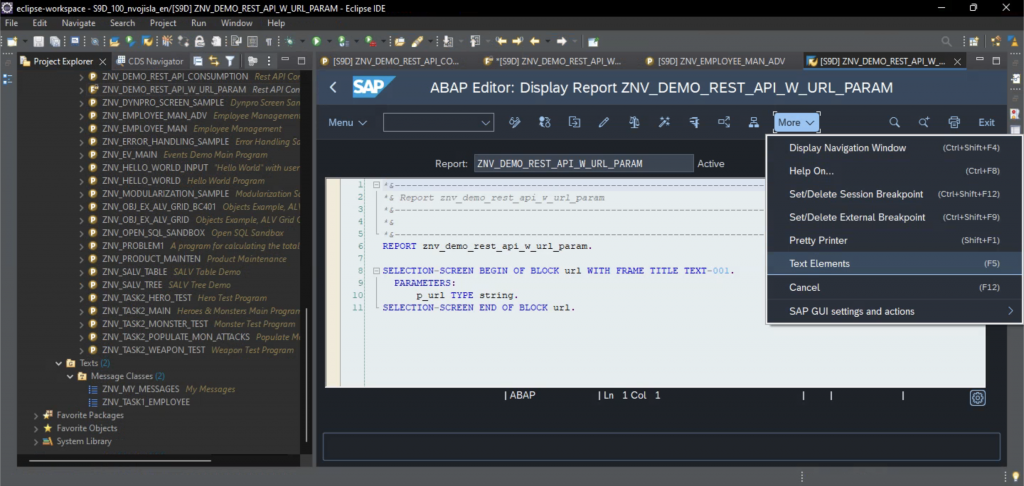Image resolution: width=1024 pixels, height=486 pixels.
Task: Click the yellow back arrow navigation icon
Action: (x=534, y=41)
